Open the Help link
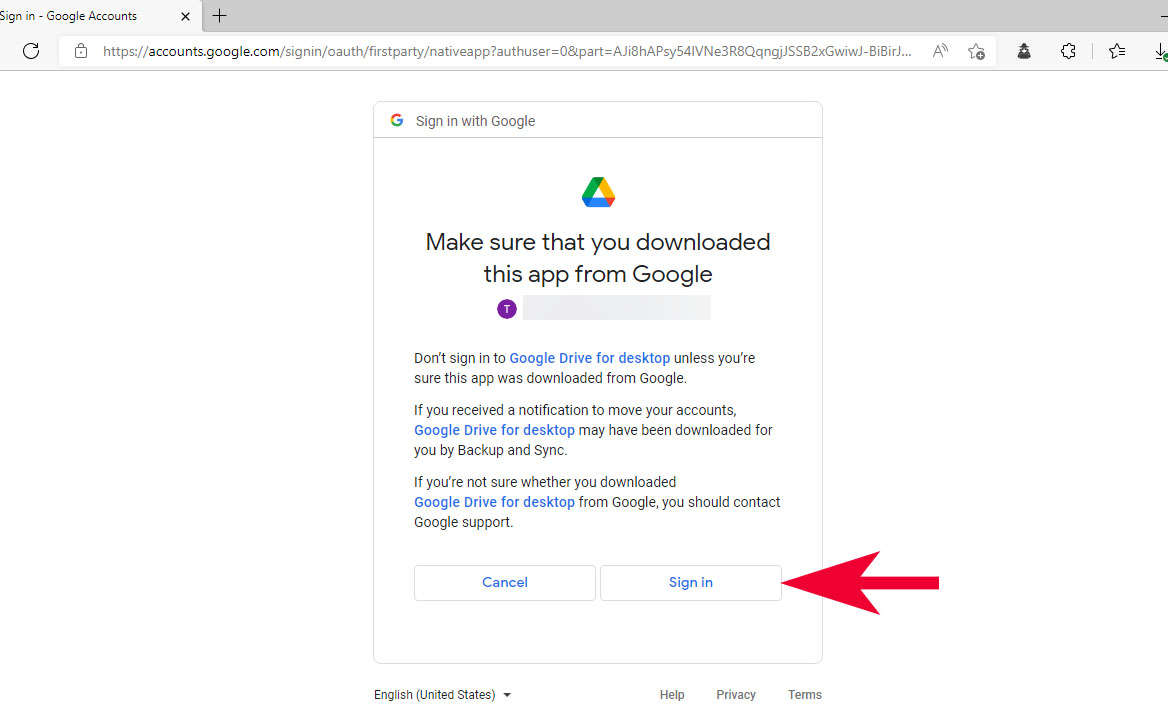The height and width of the screenshot is (724, 1168). (671, 695)
